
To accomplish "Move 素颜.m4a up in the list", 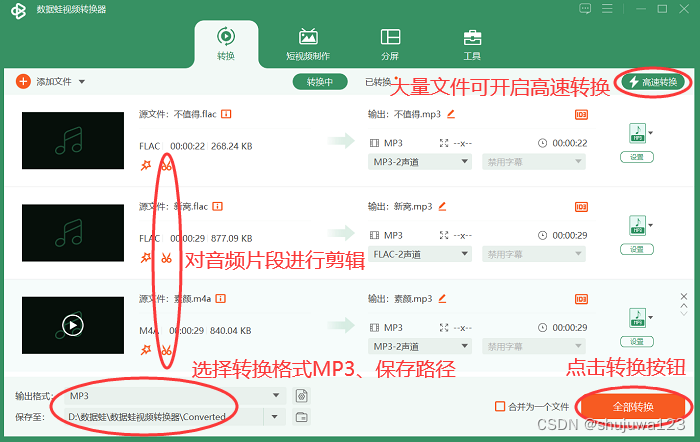I will pyautogui.click(x=683, y=306).
